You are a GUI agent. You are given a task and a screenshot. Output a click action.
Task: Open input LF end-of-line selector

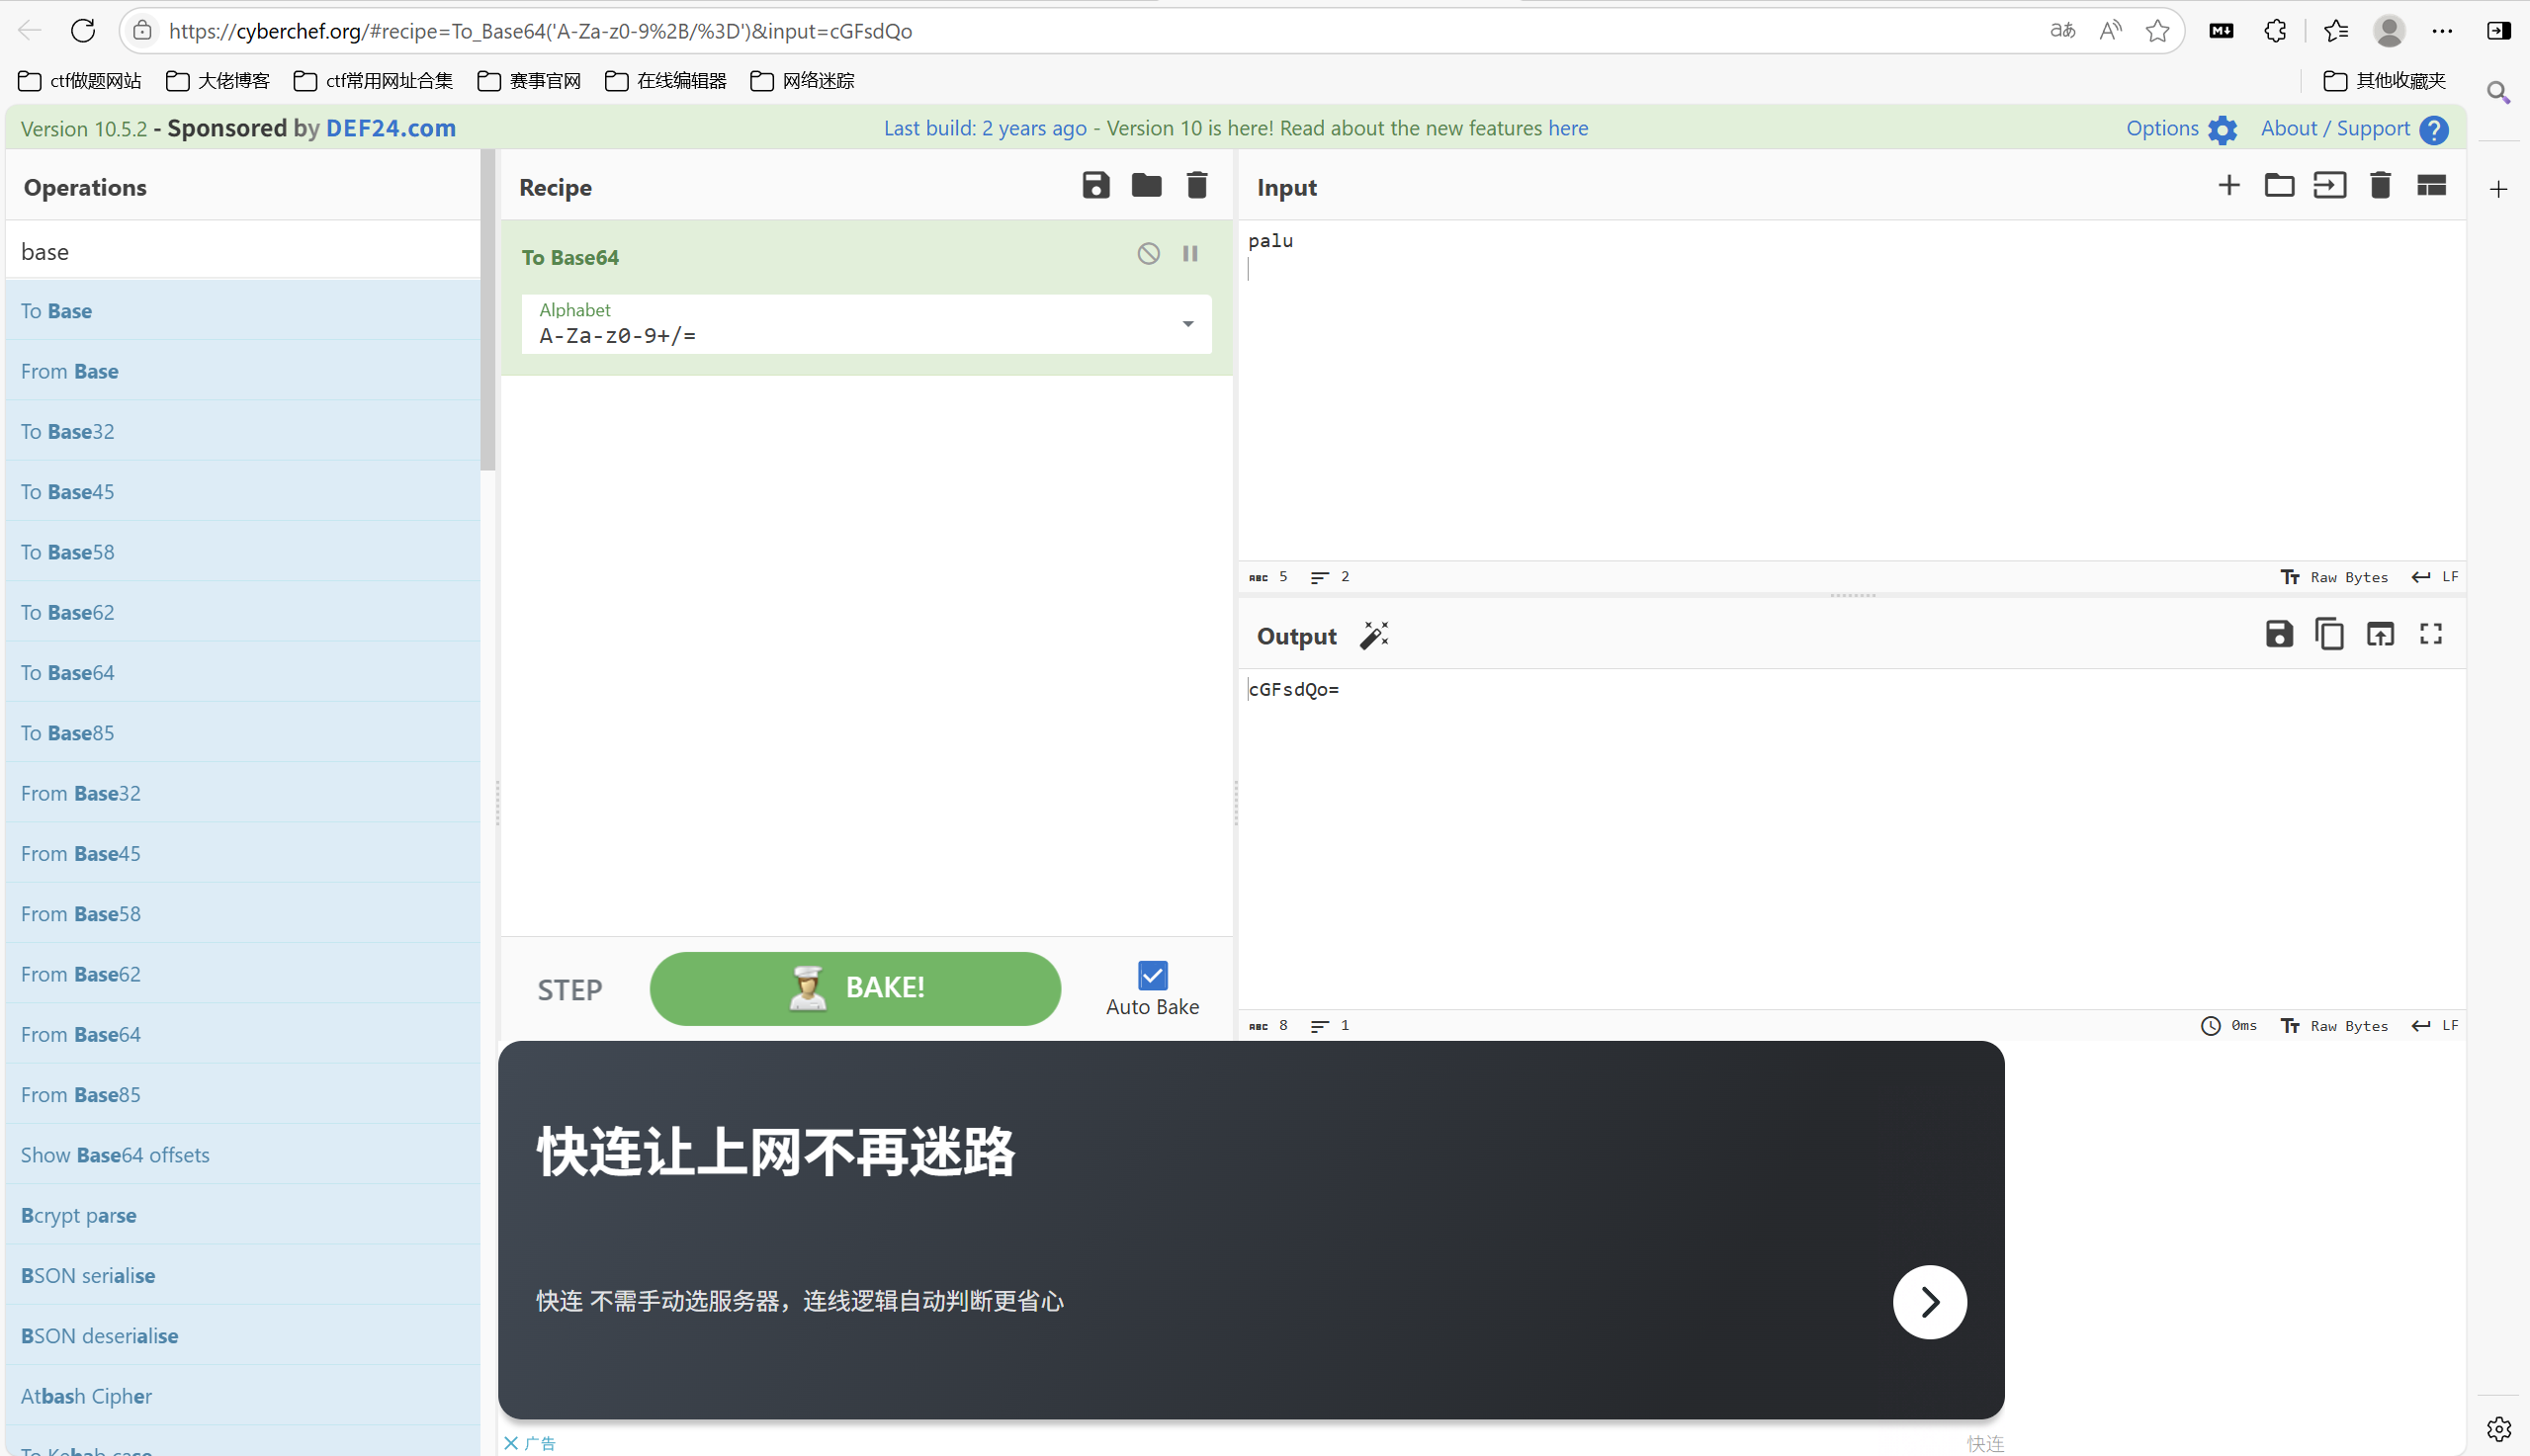point(2435,577)
